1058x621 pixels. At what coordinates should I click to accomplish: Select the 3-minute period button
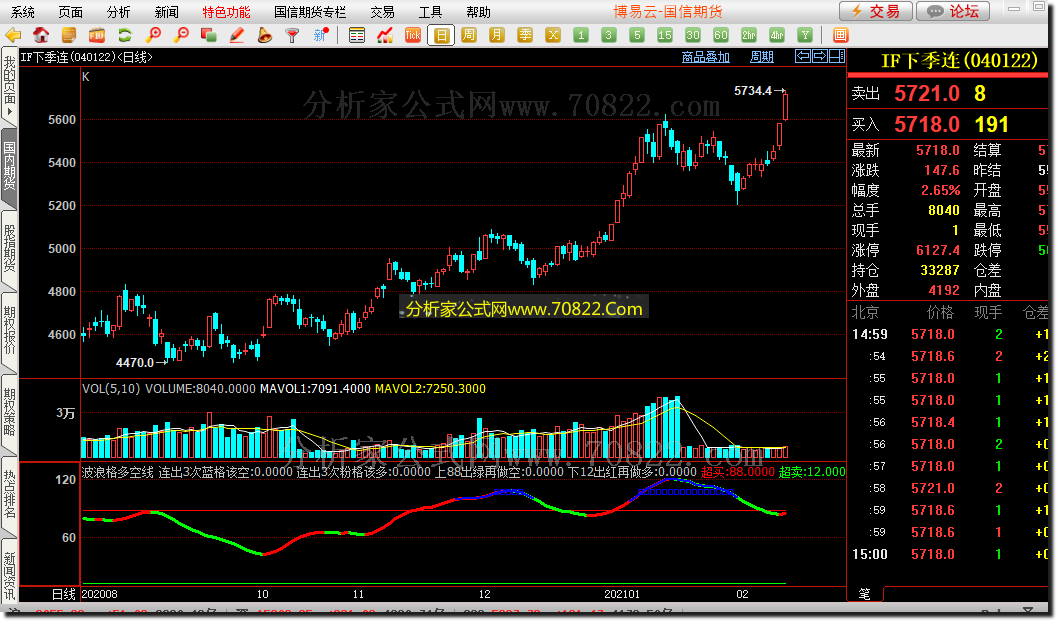[x=609, y=35]
